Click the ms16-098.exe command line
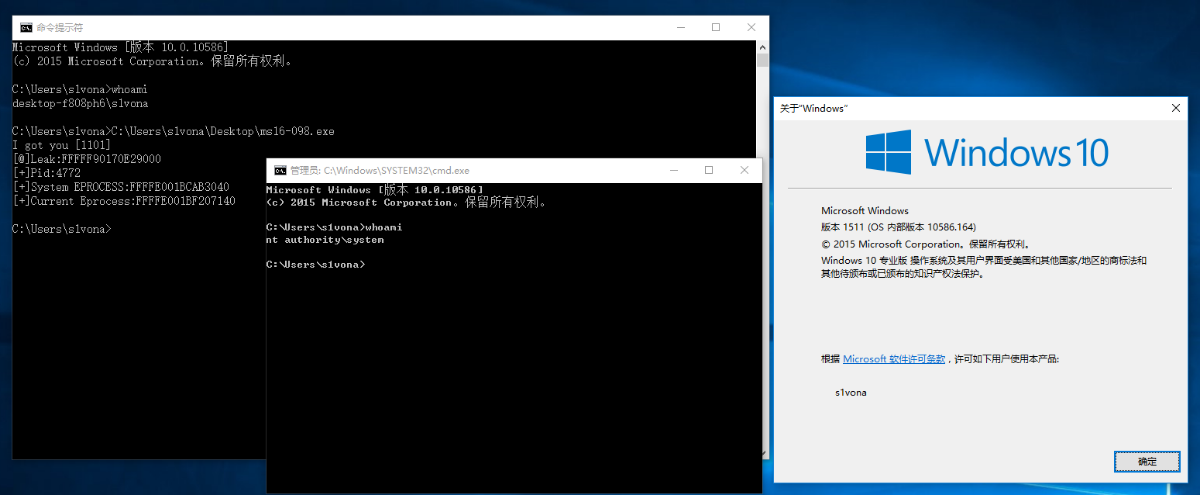Image resolution: width=1200 pixels, height=495 pixels. click(x=173, y=131)
